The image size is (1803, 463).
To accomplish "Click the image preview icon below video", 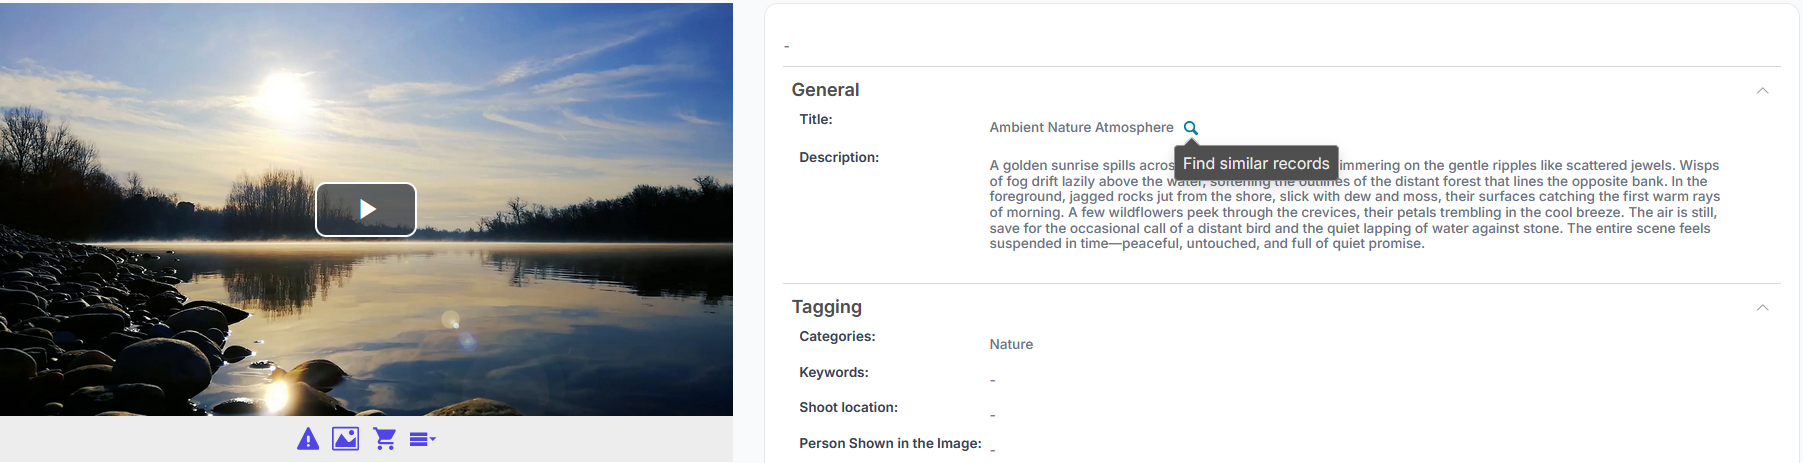I will pyautogui.click(x=346, y=439).
